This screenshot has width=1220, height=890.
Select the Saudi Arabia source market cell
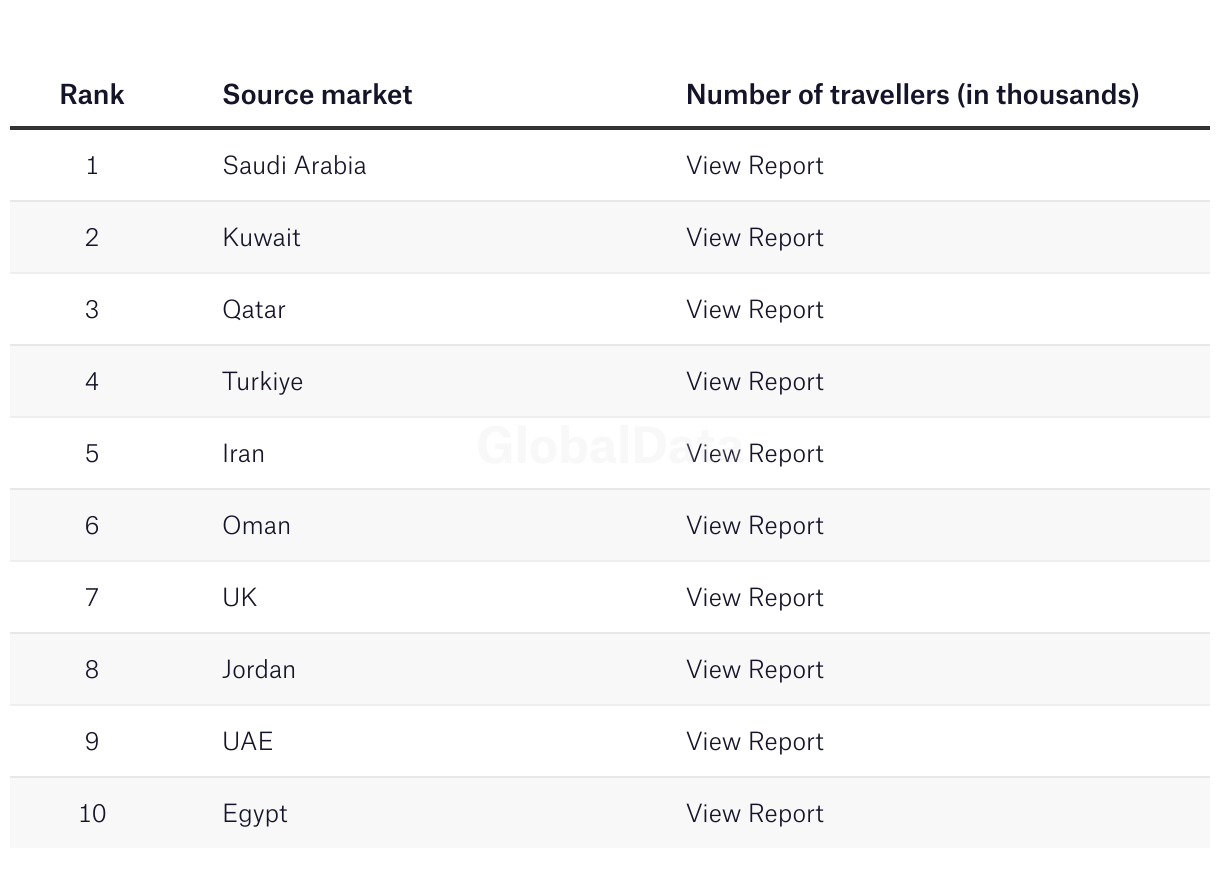tap(294, 166)
